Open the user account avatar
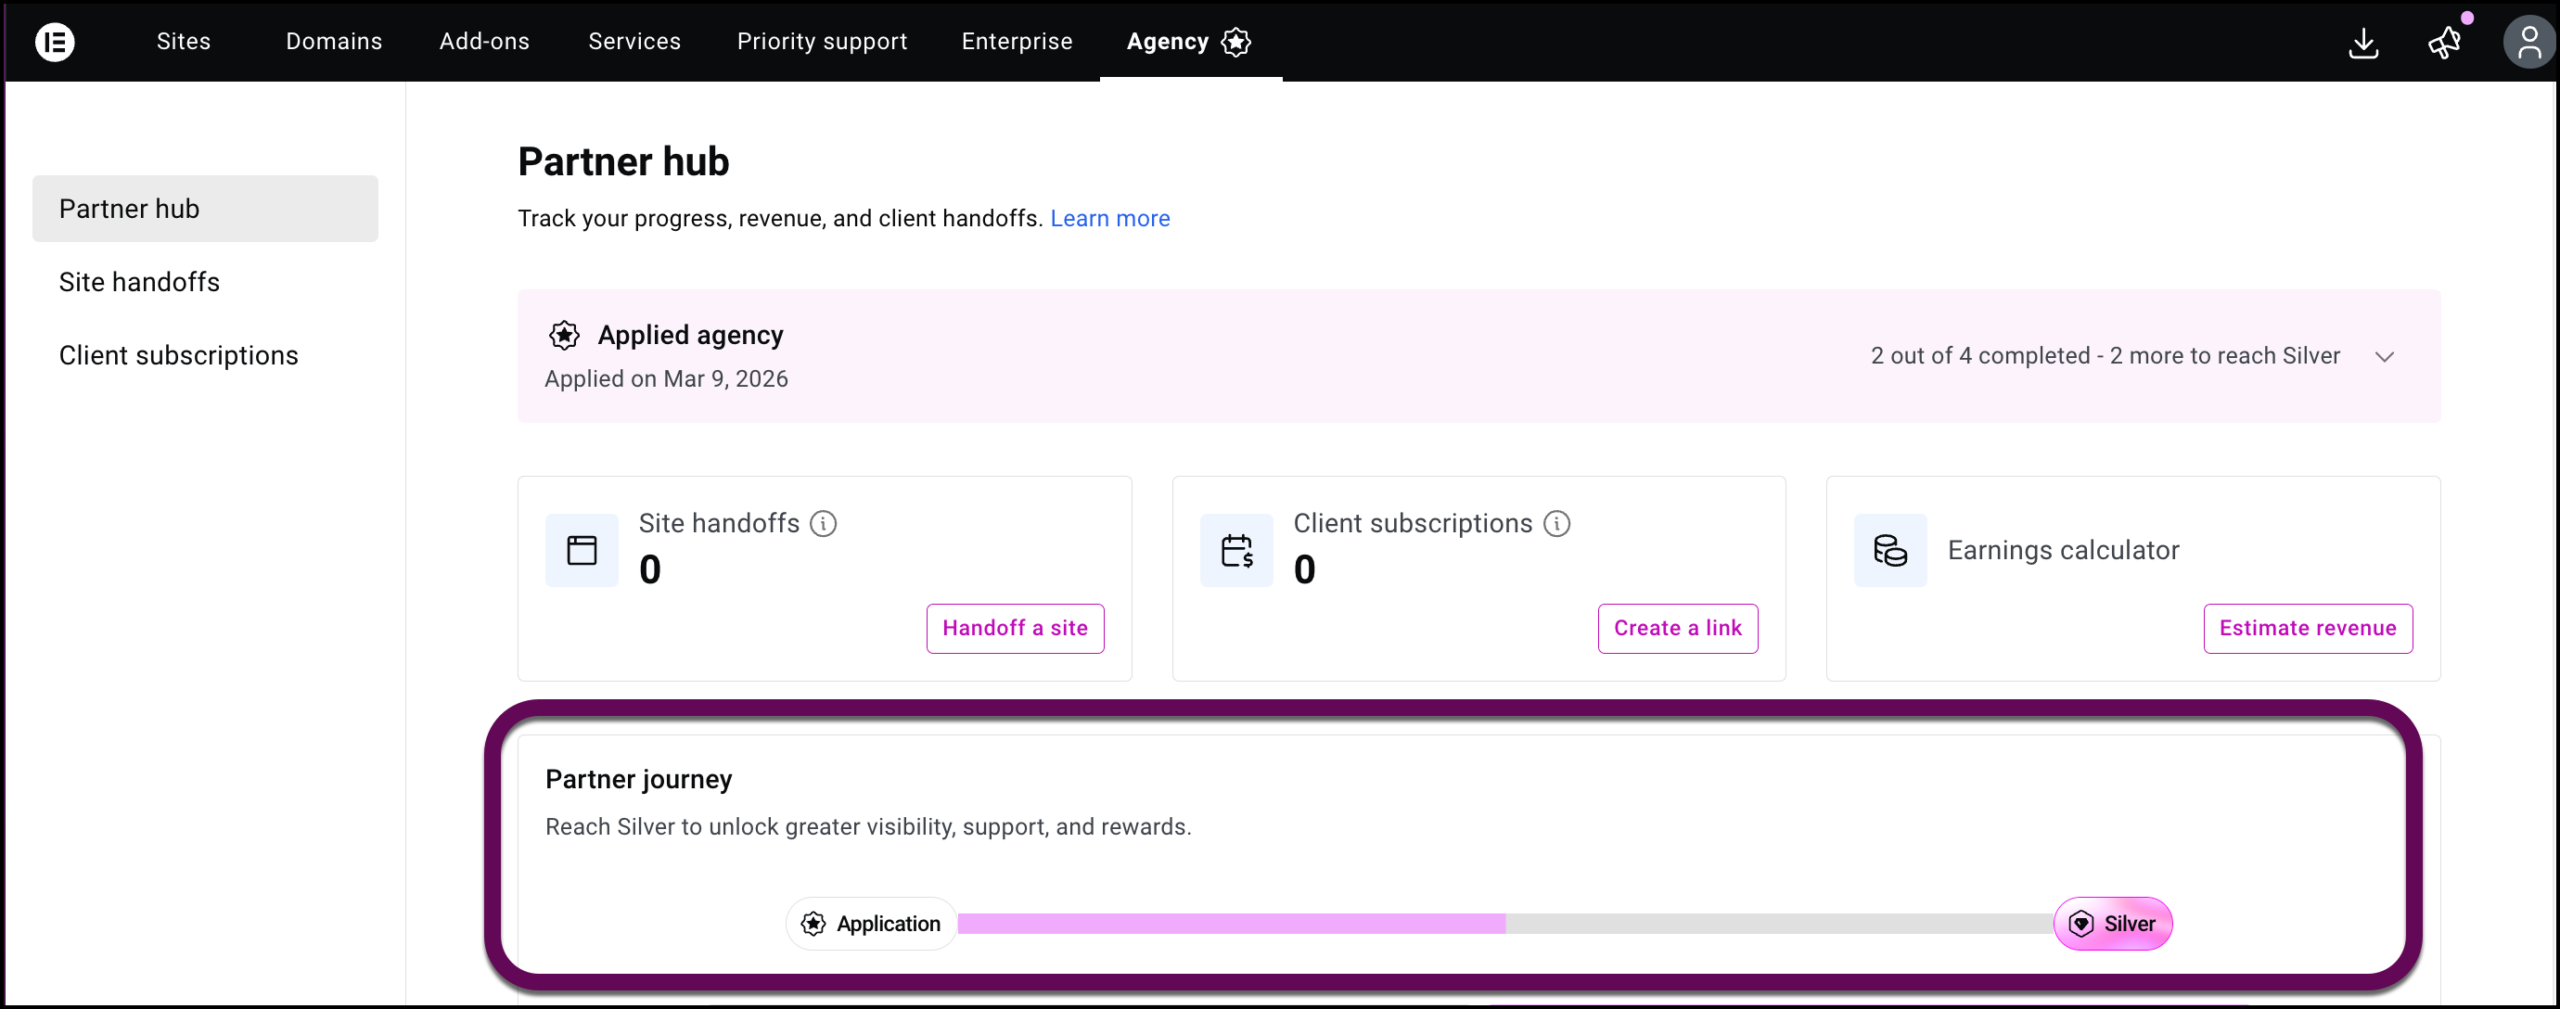The width and height of the screenshot is (2560, 1009). [2528, 43]
